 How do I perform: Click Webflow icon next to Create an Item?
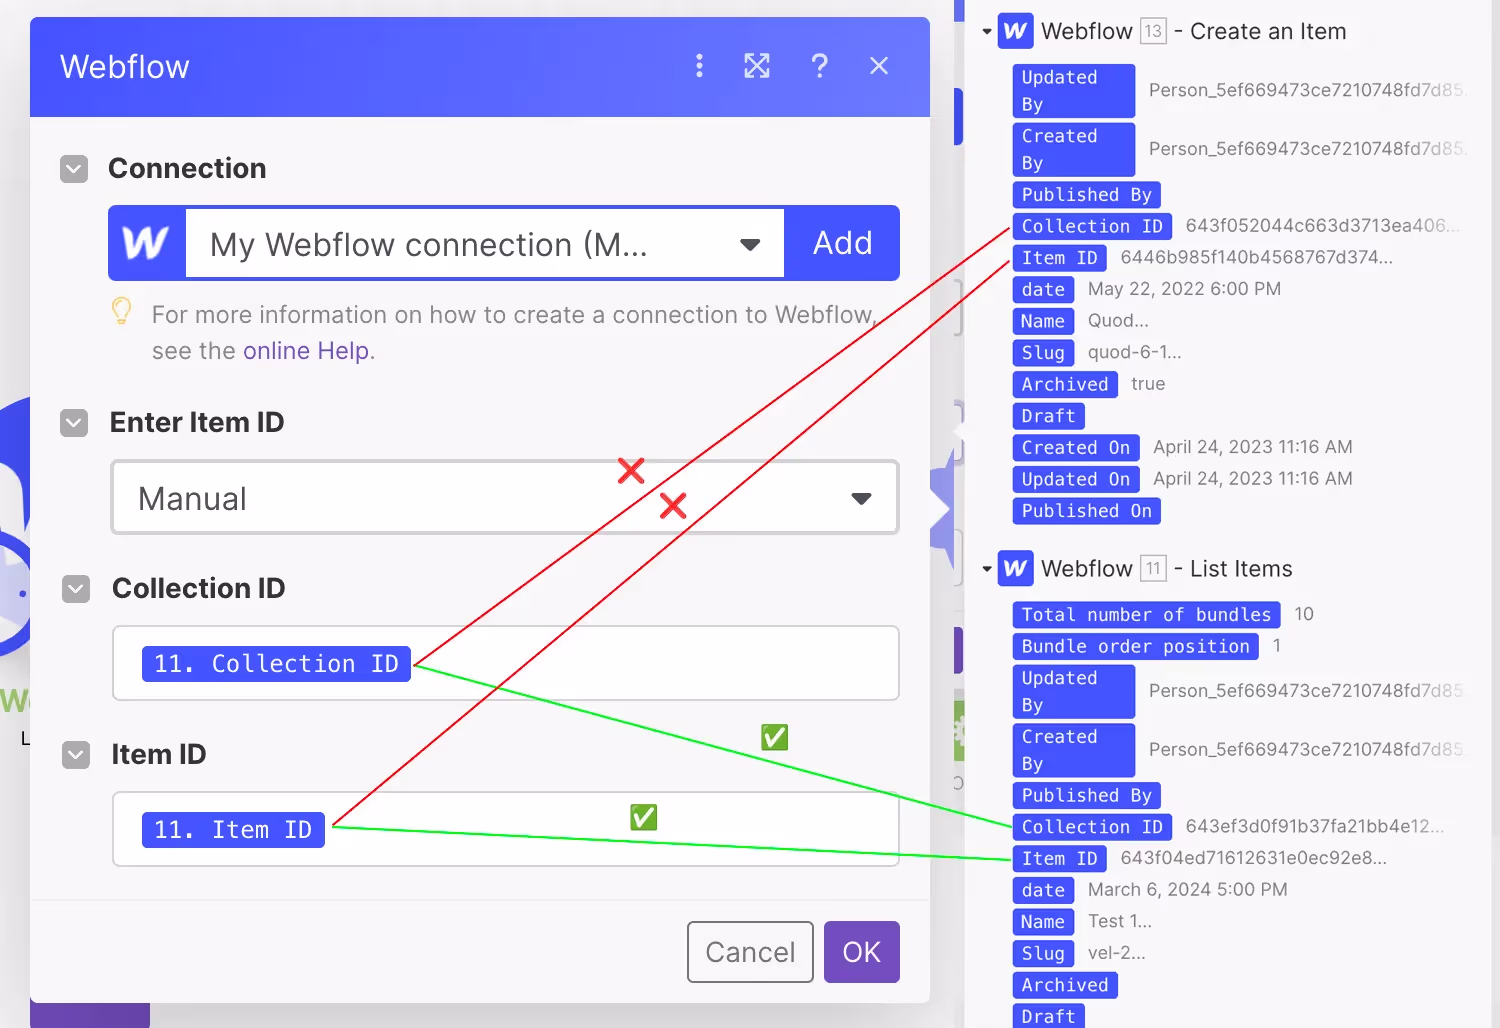(1015, 31)
